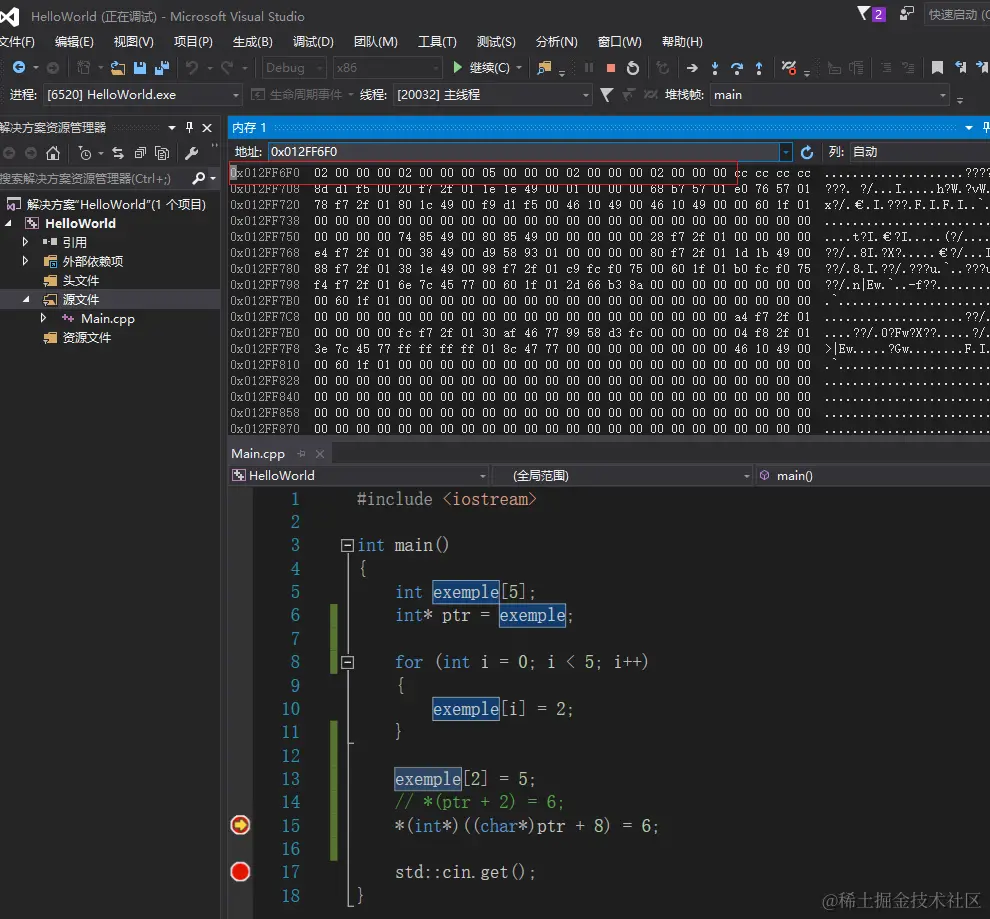990x919 pixels.
Task: Click the Step Over icon
Action: click(737, 68)
